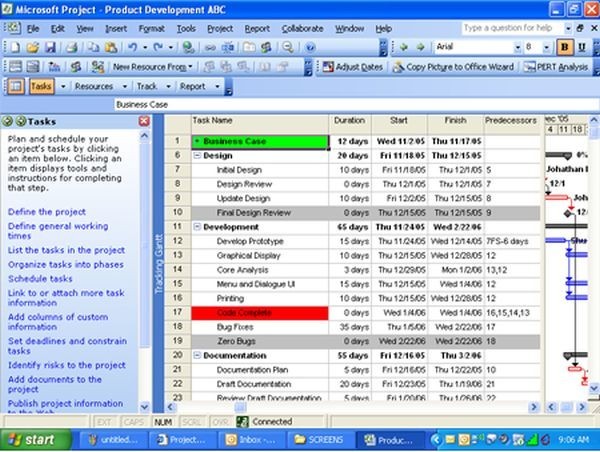
Task: Open the Project menu
Action: click(x=220, y=29)
